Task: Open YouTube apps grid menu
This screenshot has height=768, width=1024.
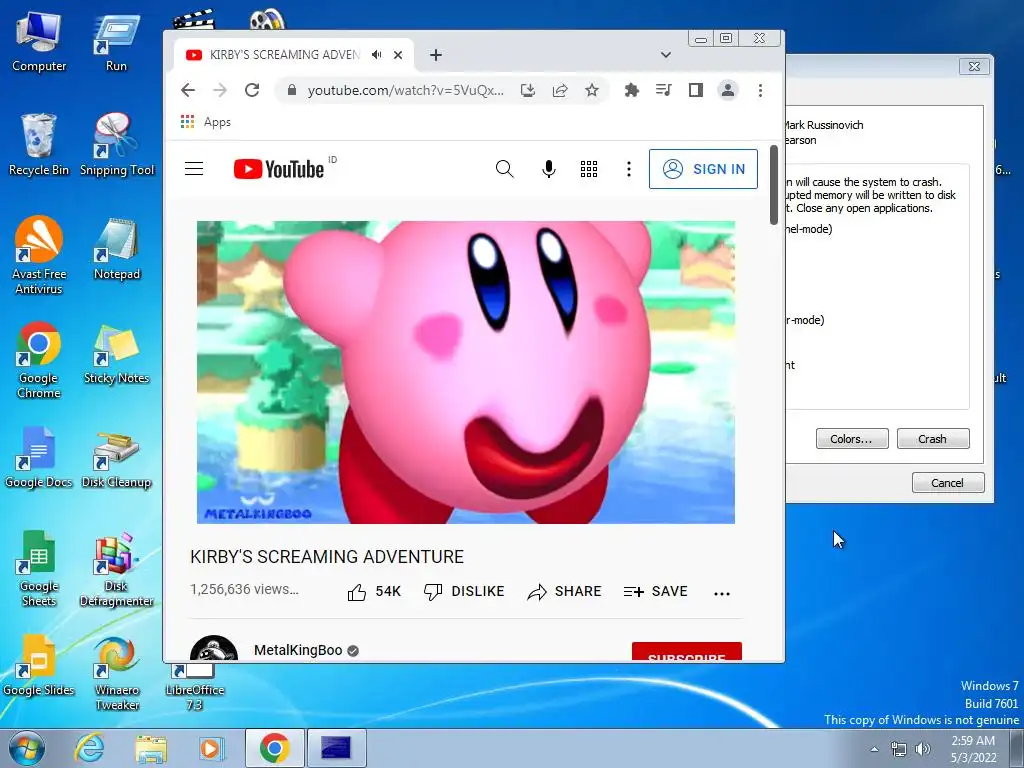Action: (x=588, y=169)
